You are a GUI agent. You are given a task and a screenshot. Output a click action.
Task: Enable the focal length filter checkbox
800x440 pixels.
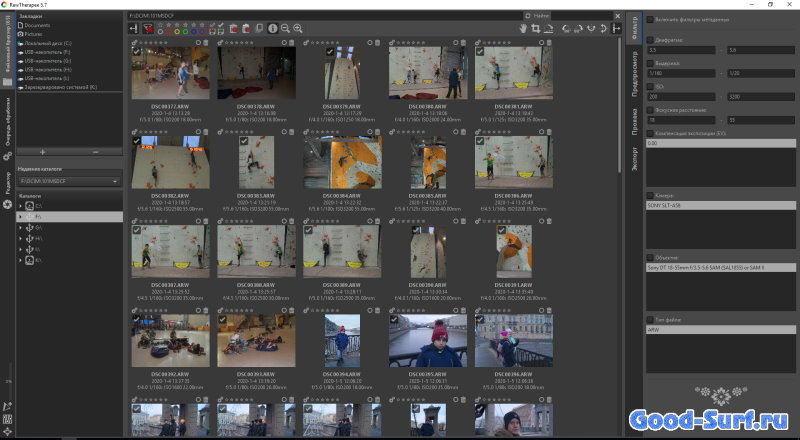click(x=650, y=110)
